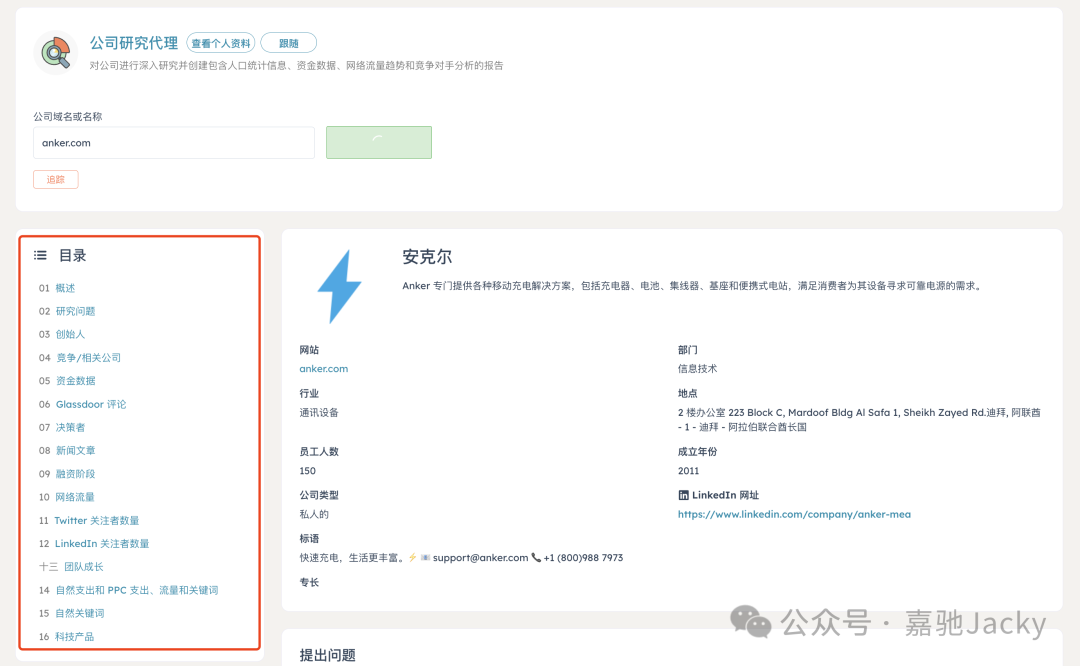Click the 安克尔 company name heading

point(427,257)
